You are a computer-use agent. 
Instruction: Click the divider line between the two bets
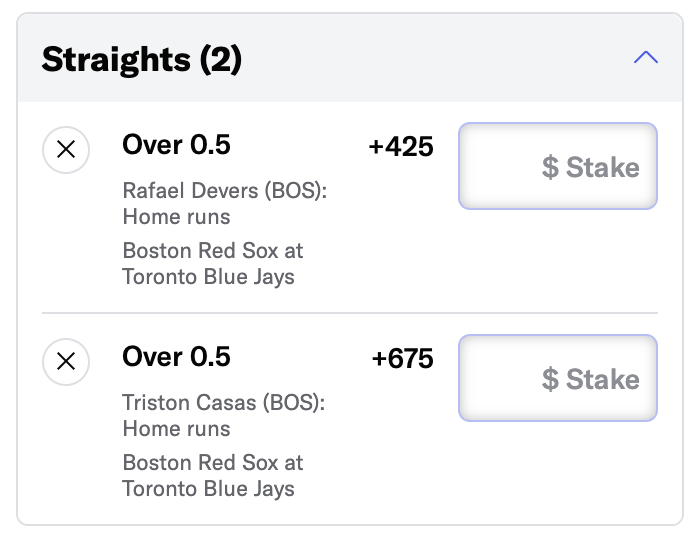pyautogui.click(x=350, y=313)
